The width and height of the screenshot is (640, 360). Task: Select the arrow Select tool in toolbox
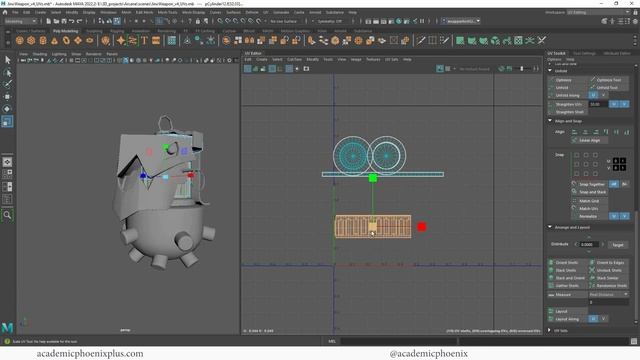(7, 60)
